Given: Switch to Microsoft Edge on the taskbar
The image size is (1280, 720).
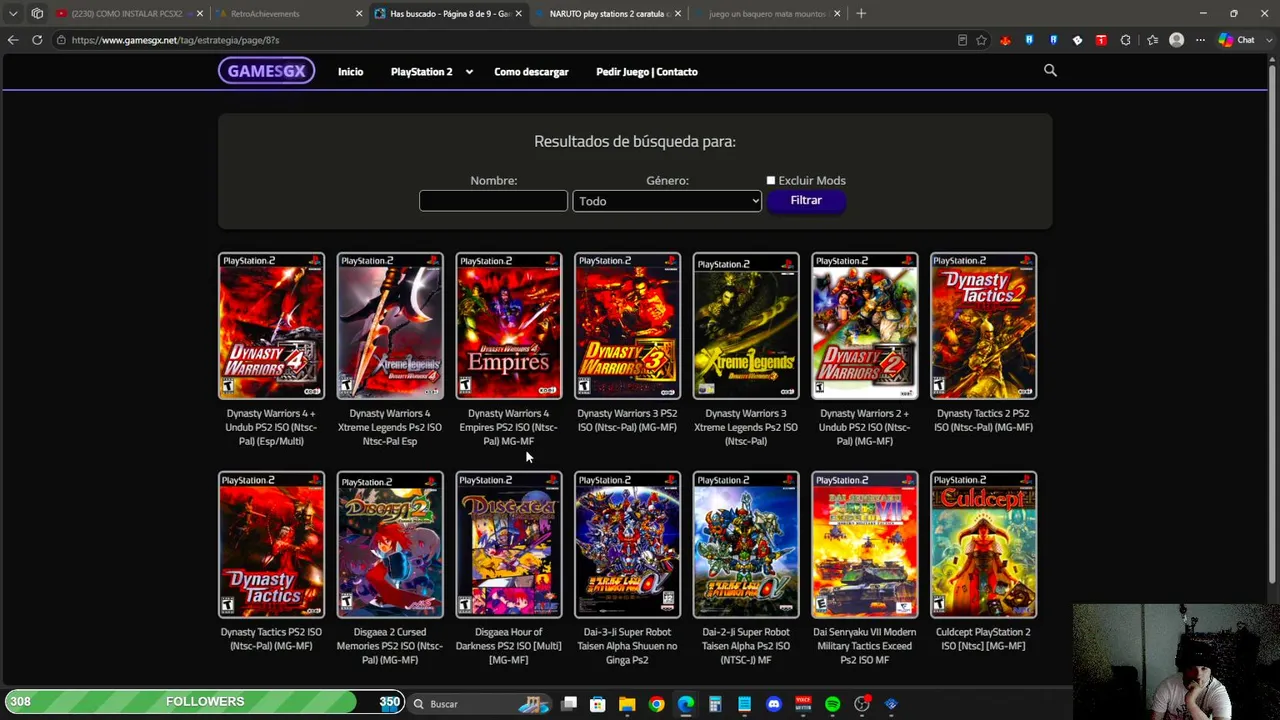Looking at the screenshot, I should pos(686,704).
